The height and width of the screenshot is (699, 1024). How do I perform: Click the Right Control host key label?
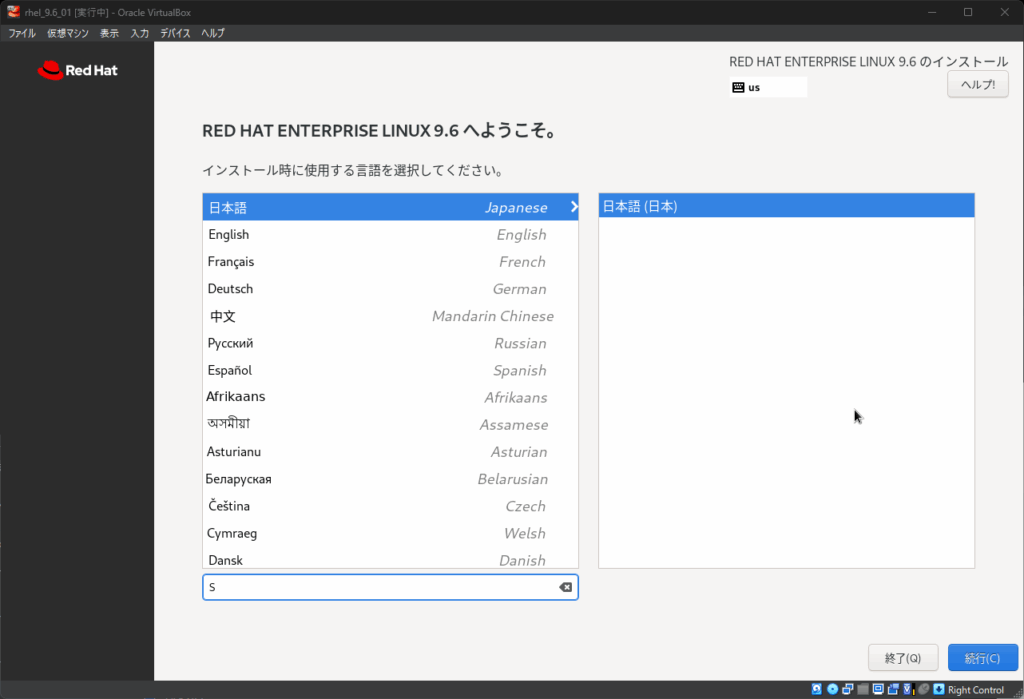tap(976, 690)
